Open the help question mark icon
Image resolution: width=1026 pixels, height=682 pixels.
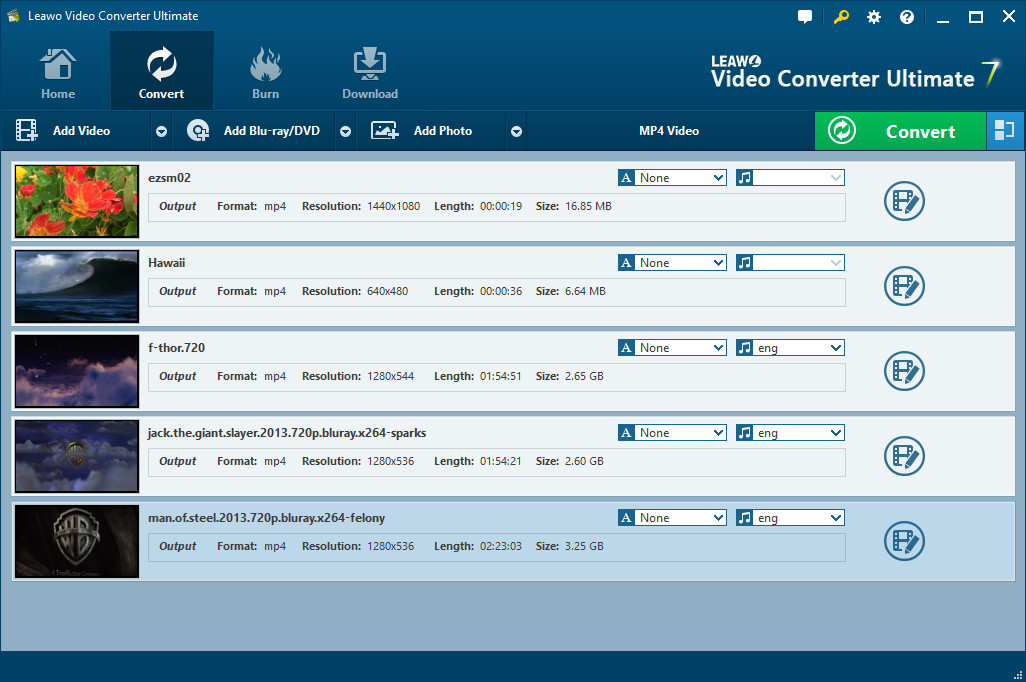click(907, 17)
